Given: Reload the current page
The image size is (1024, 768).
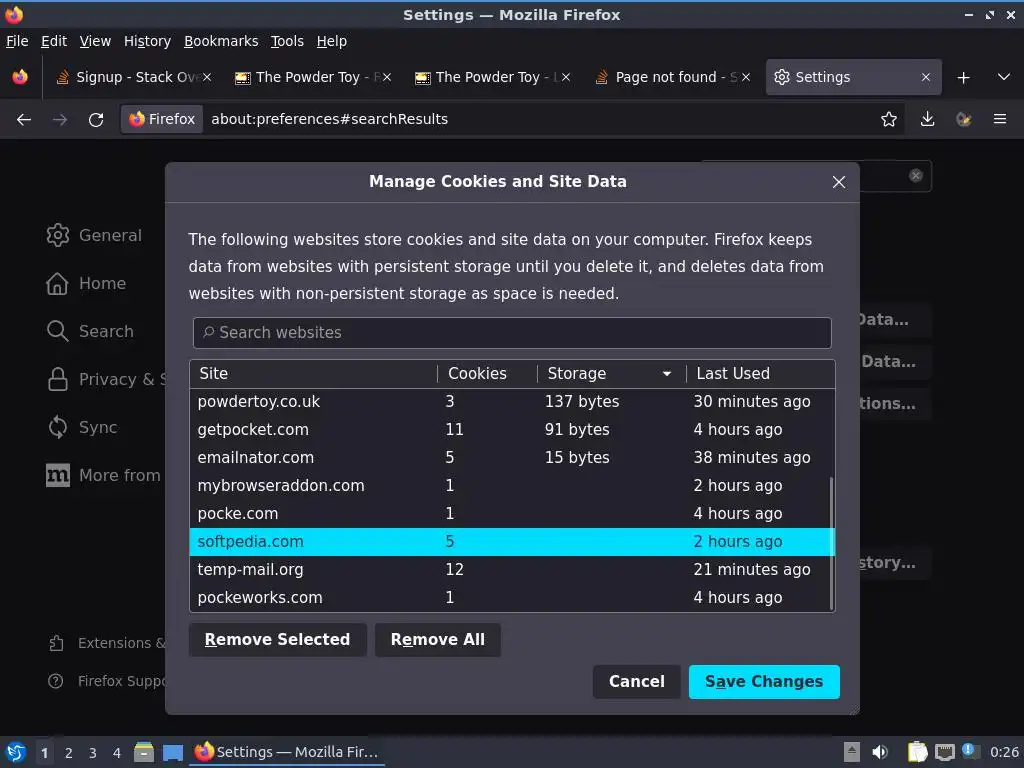Looking at the screenshot, I should (96, 120).
